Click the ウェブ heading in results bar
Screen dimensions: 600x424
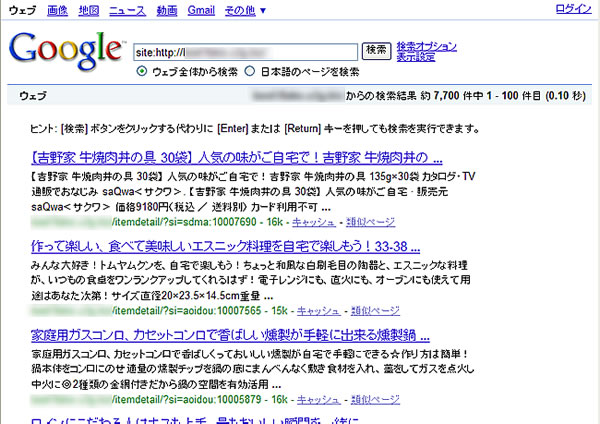33,96
